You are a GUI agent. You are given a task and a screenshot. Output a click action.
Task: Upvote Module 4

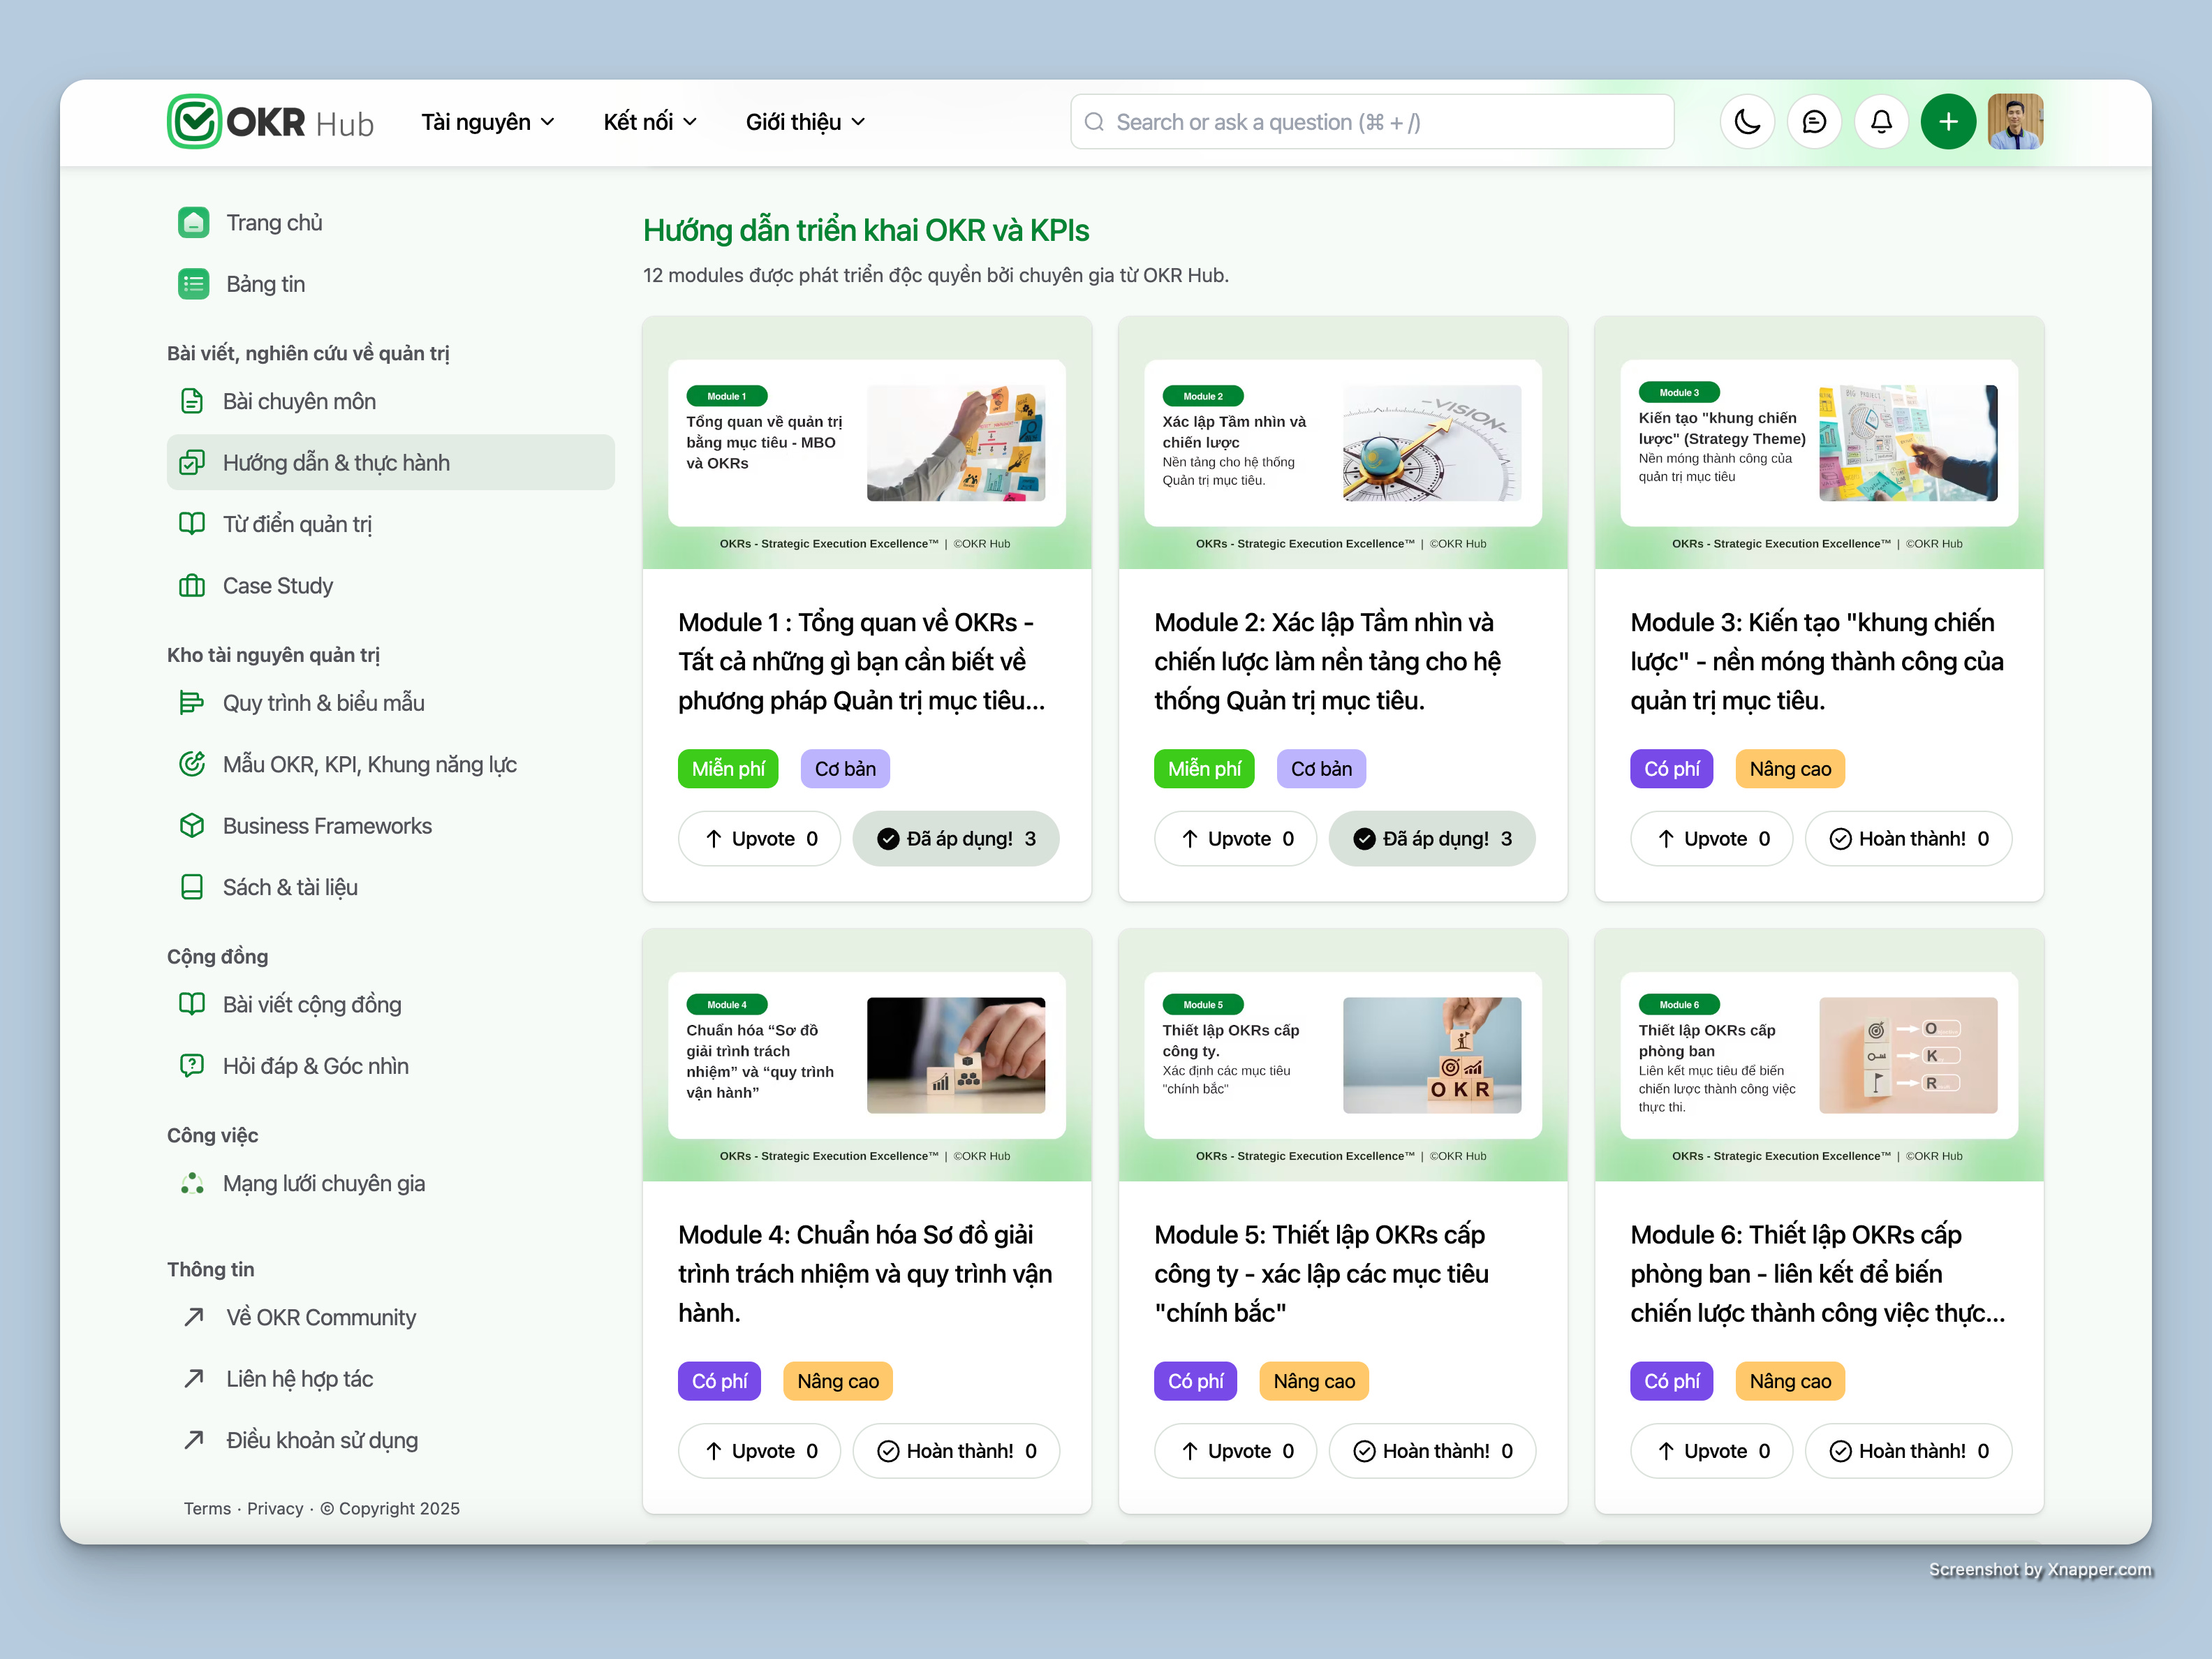[x=759, y=1451]
